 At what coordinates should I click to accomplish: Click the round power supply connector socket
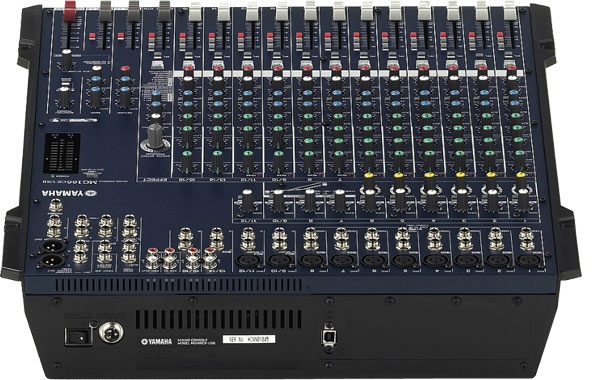[111, 332]
